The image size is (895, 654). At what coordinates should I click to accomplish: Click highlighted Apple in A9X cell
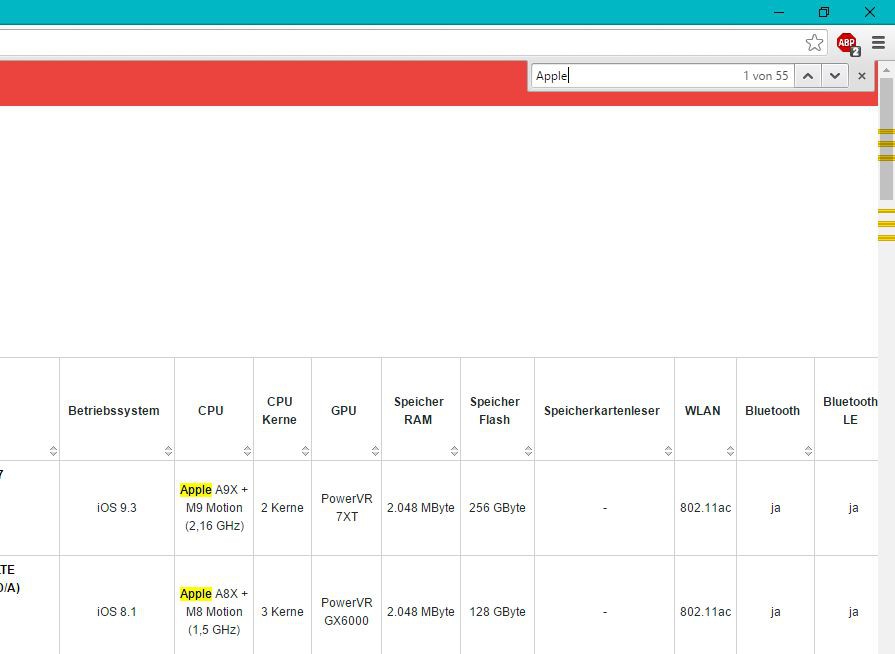[196, 490]
